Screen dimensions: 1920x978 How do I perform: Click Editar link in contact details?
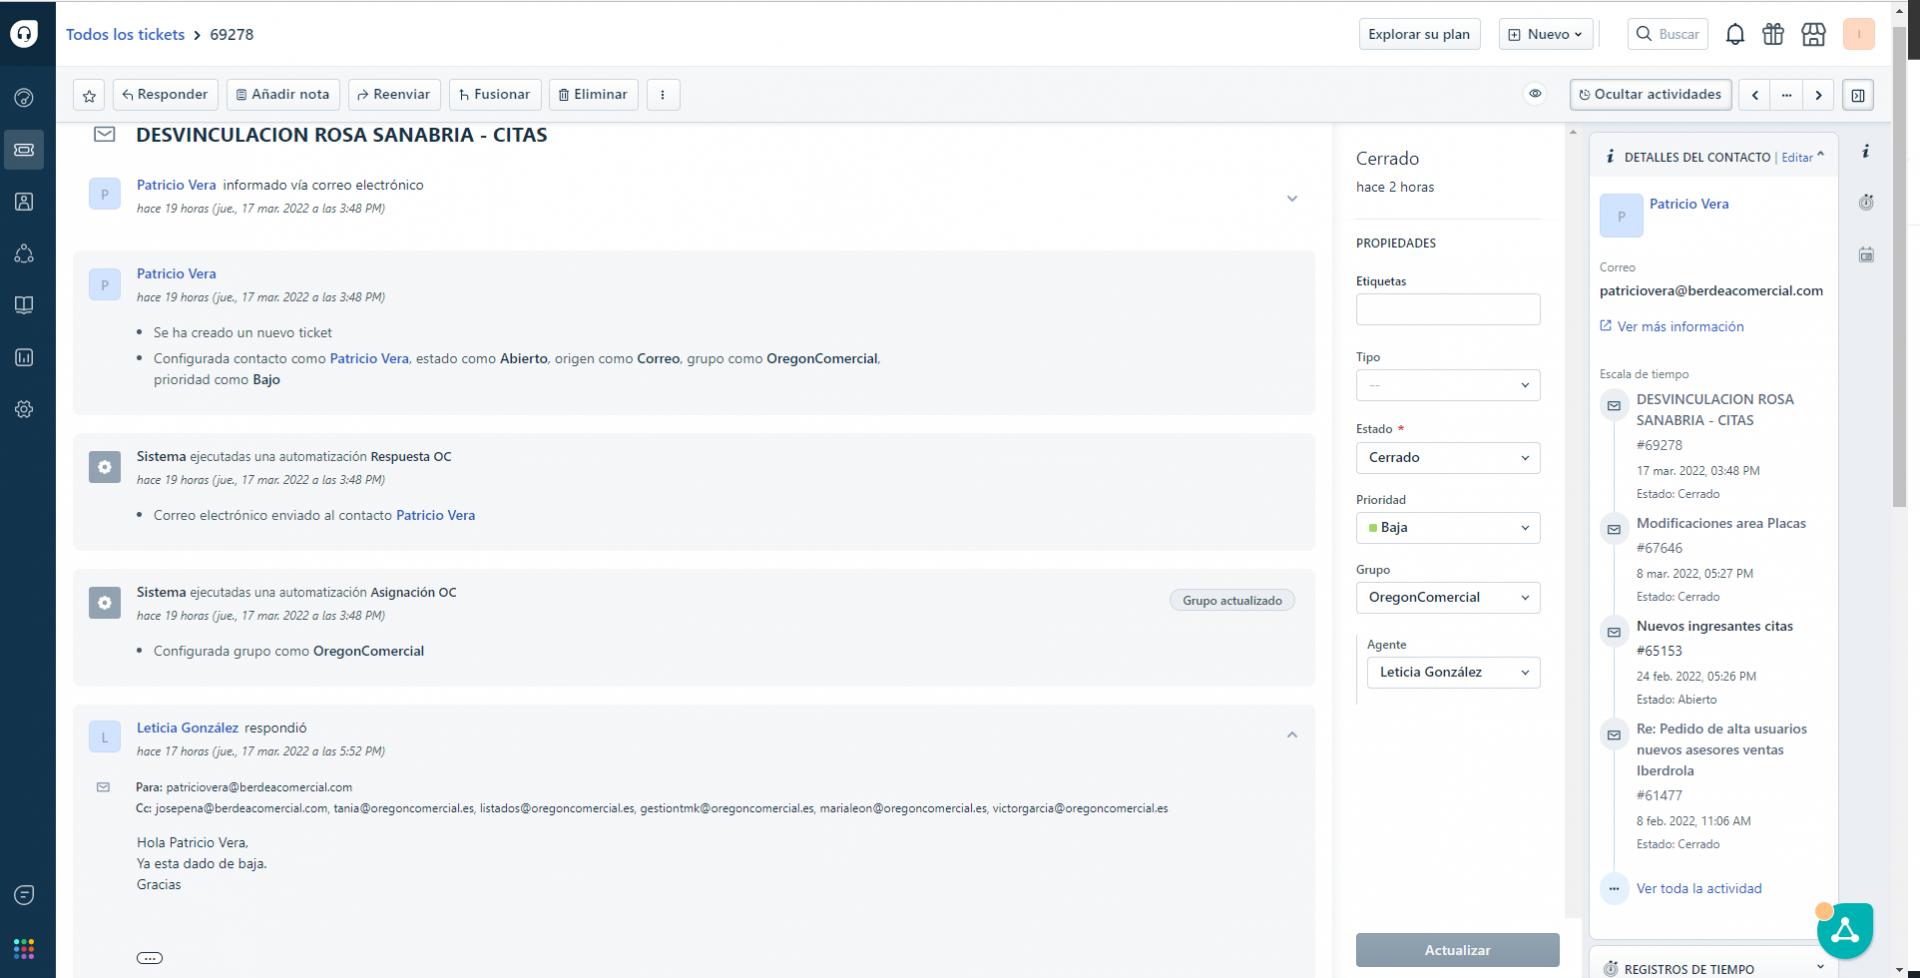1797,157
